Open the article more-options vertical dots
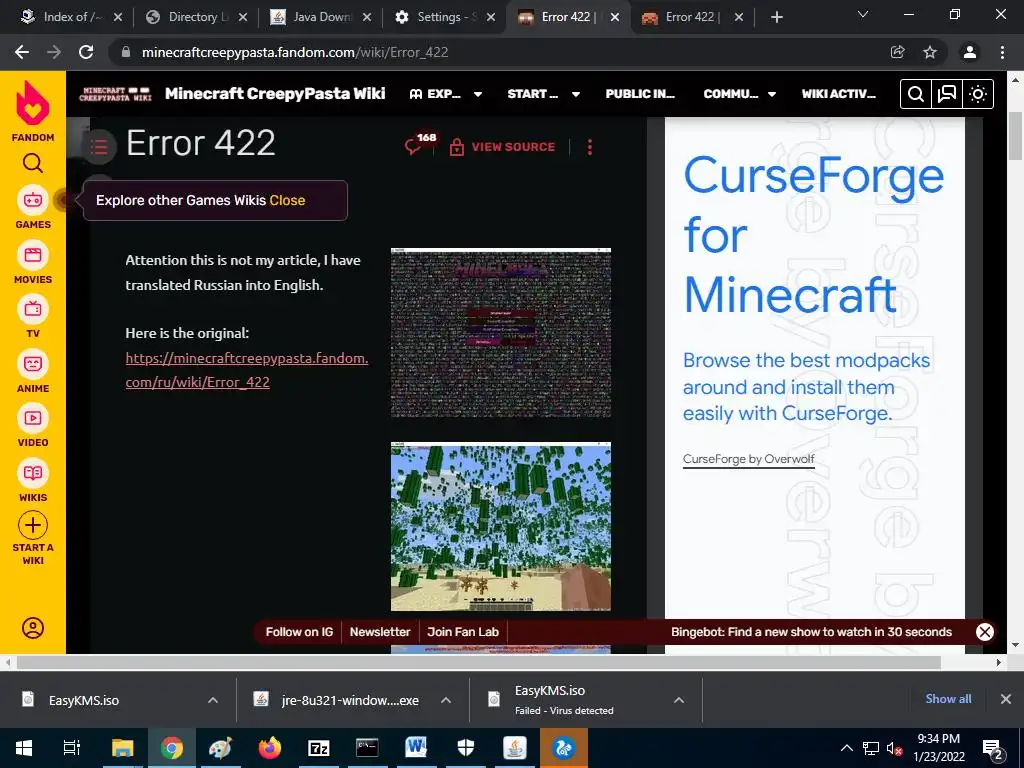The width and height of the screenshot is (1024, 768). point(590,147)
